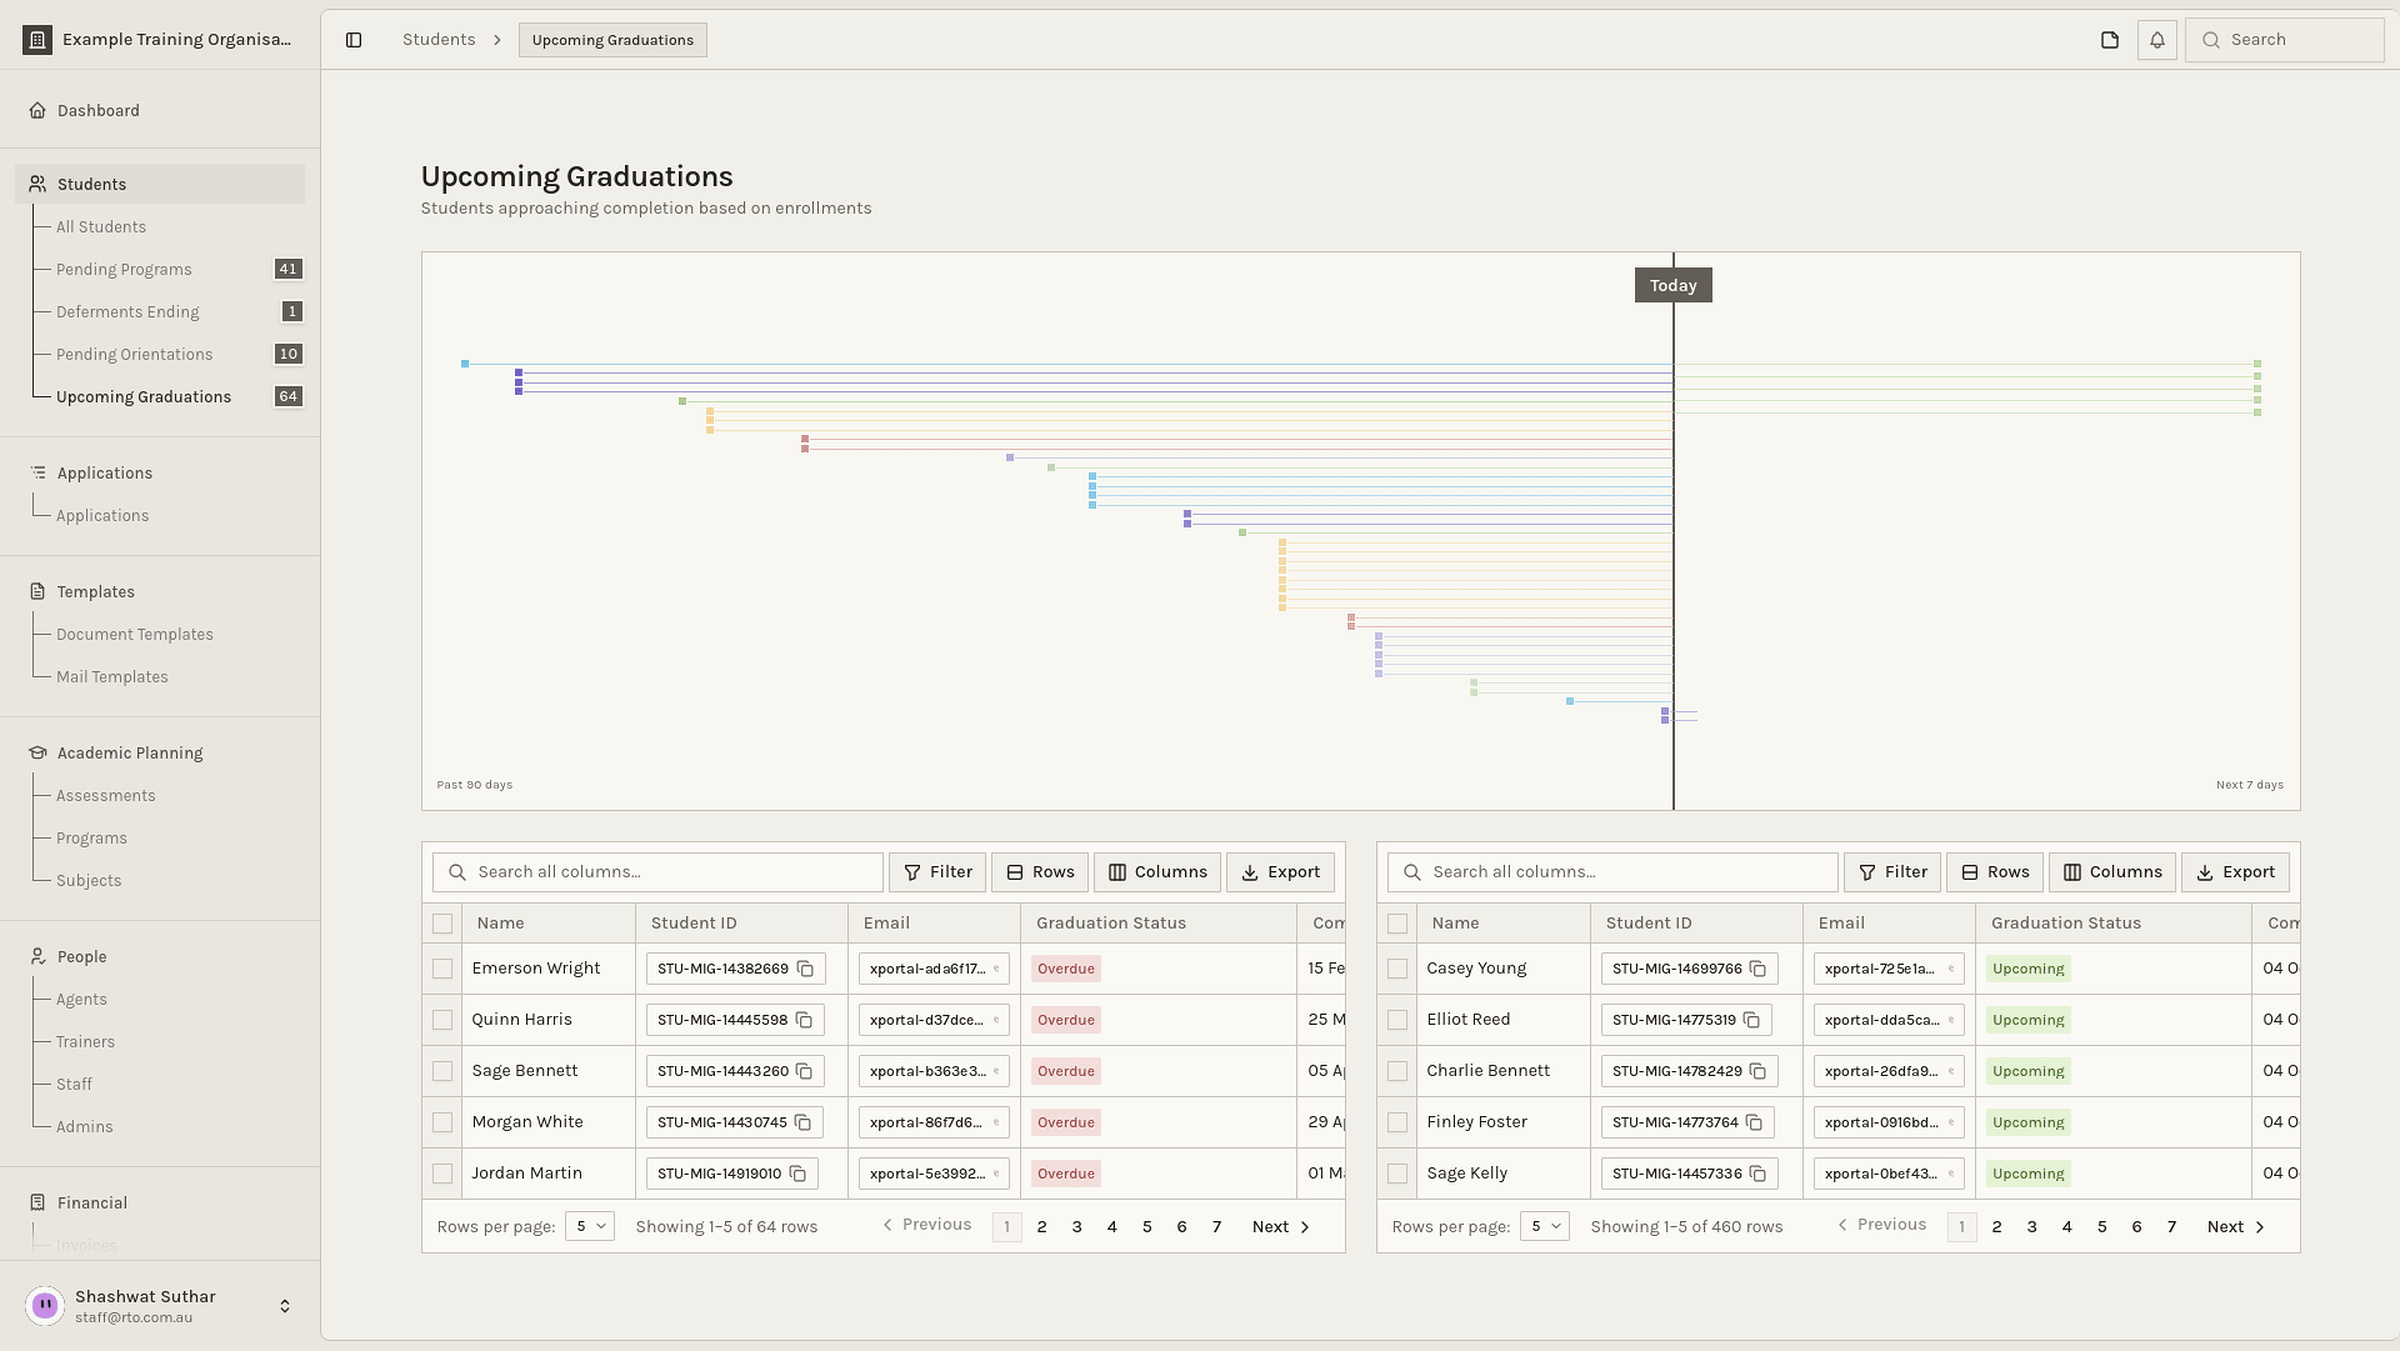Open the notifications bell
The height and width of the screenshot is (1351, 2400).
tap(2157, 40)
